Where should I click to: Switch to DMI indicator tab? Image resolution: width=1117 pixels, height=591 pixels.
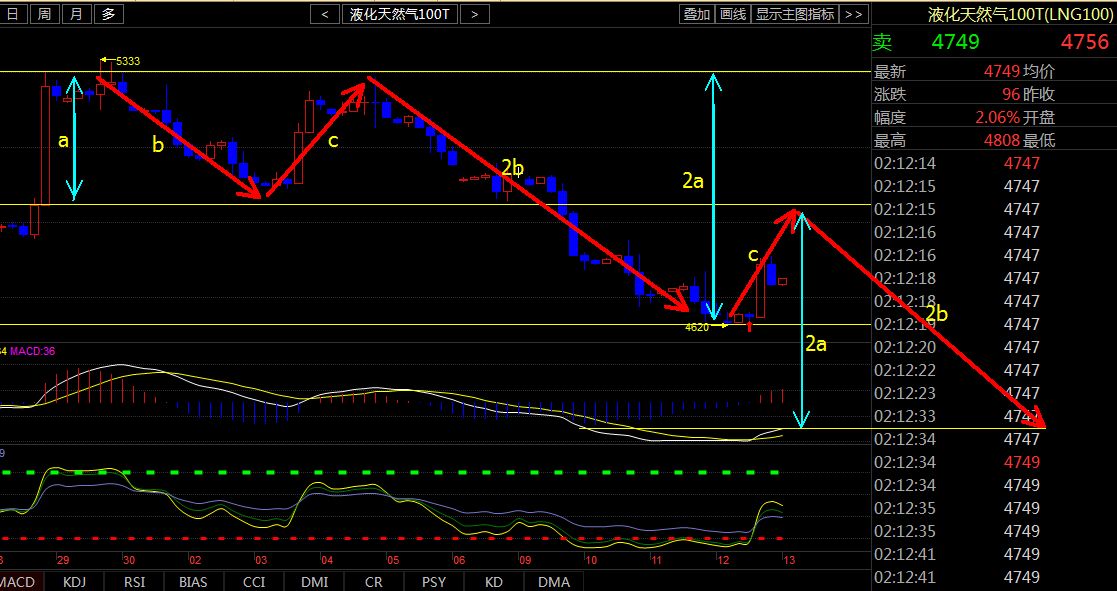(314, 582)
